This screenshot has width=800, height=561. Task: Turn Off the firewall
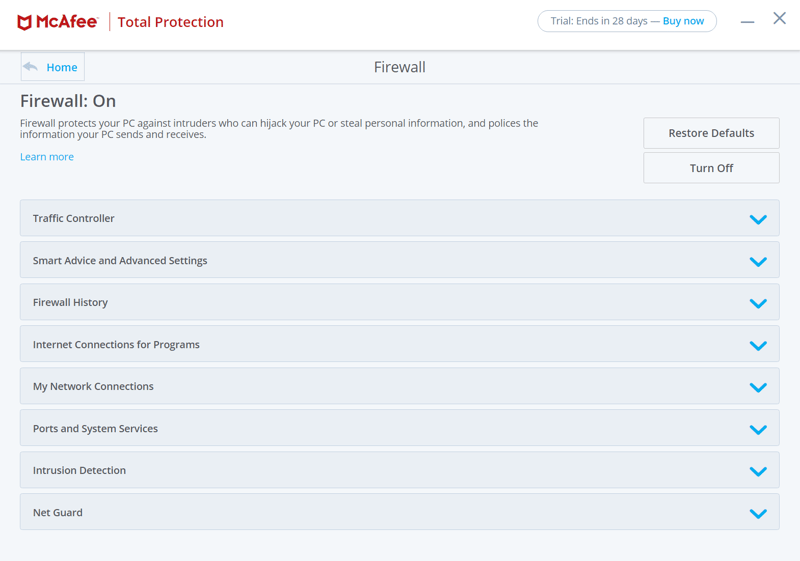[x=711, y=168]
